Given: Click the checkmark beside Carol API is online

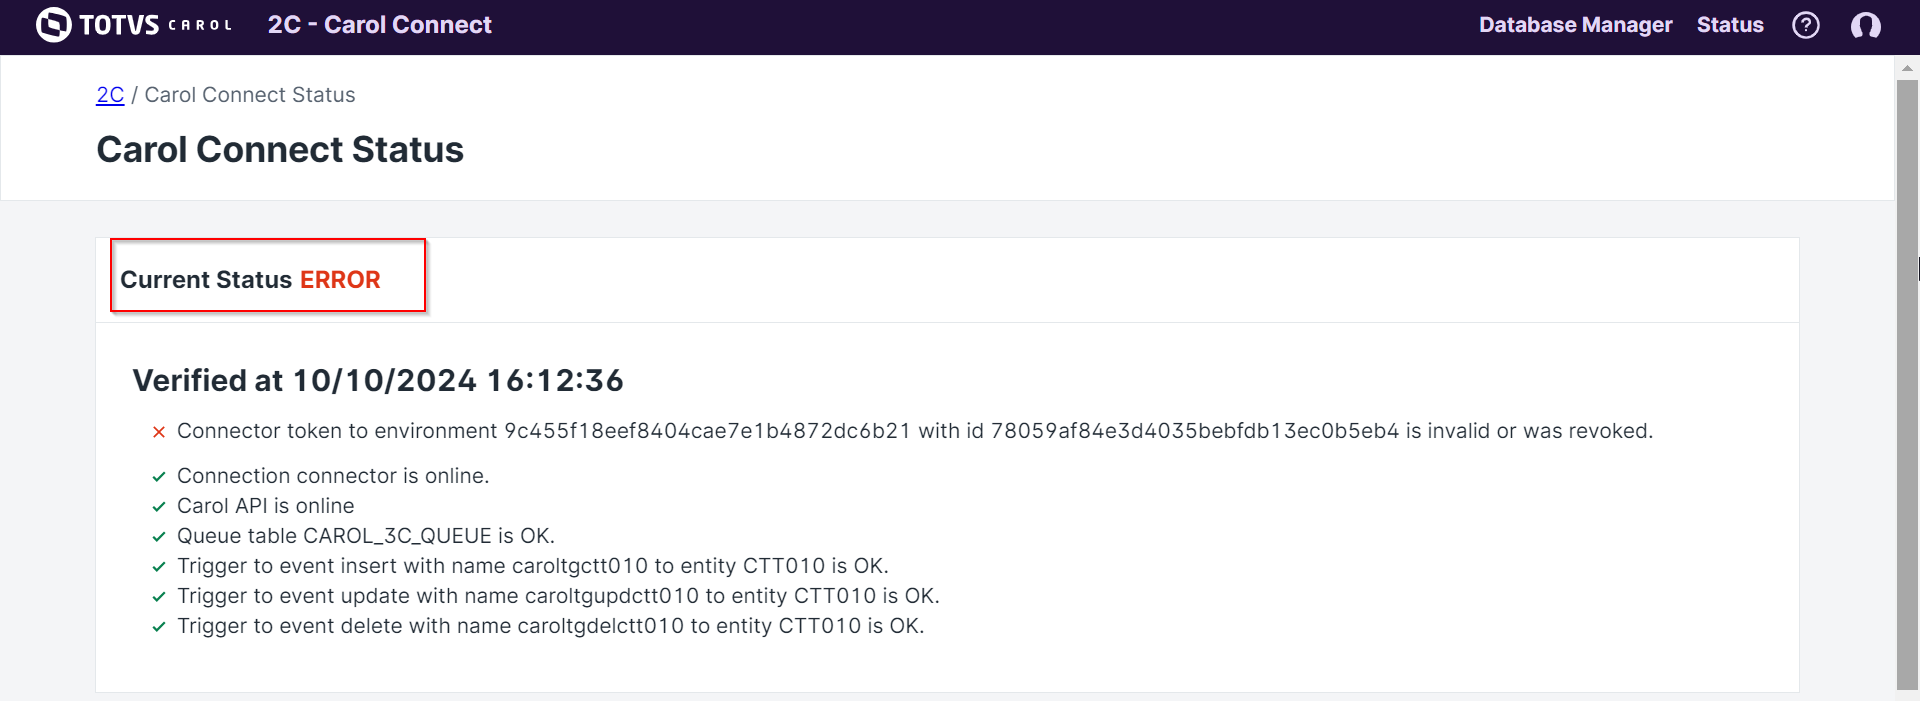Looking at the screenshot, I should (158, 507).
